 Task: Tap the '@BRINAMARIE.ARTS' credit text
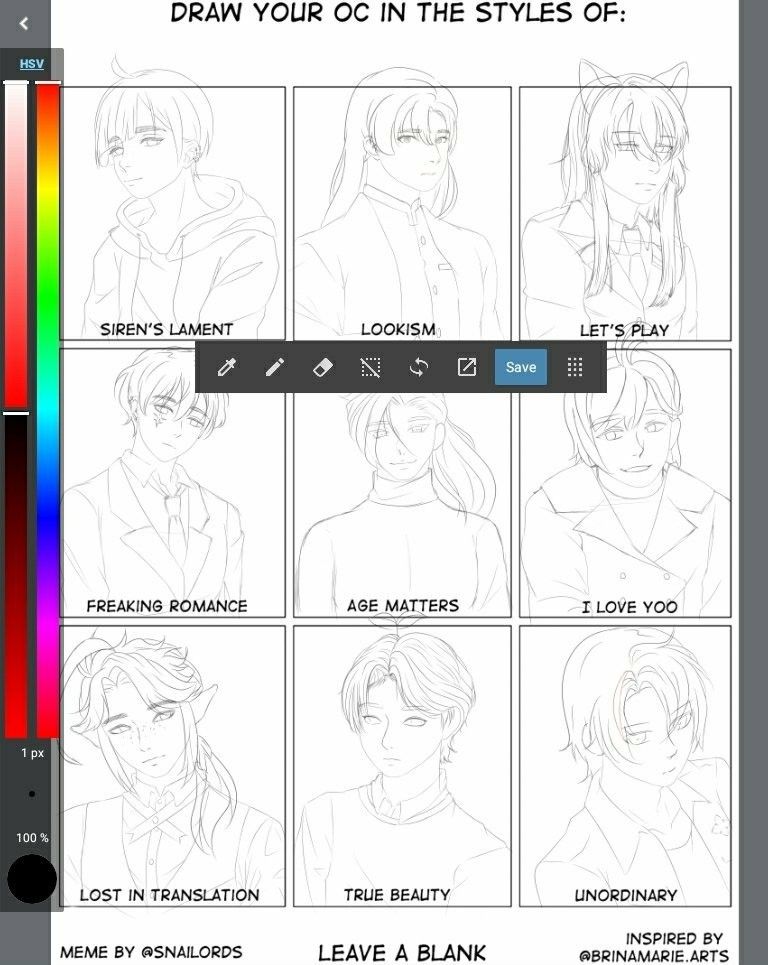pos(654,956)
